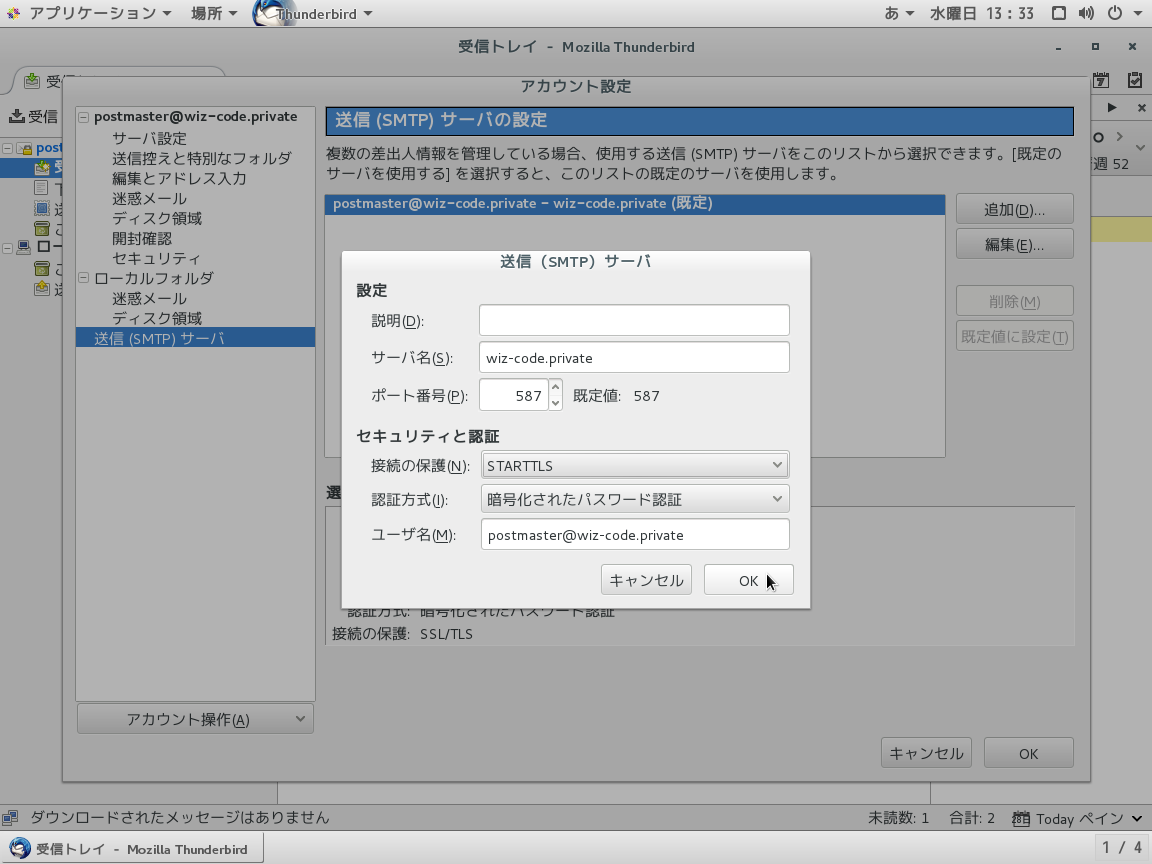Click the Get Messages download icon
1152x864 pixels.
pyautogui.click(x=16, y=116)
